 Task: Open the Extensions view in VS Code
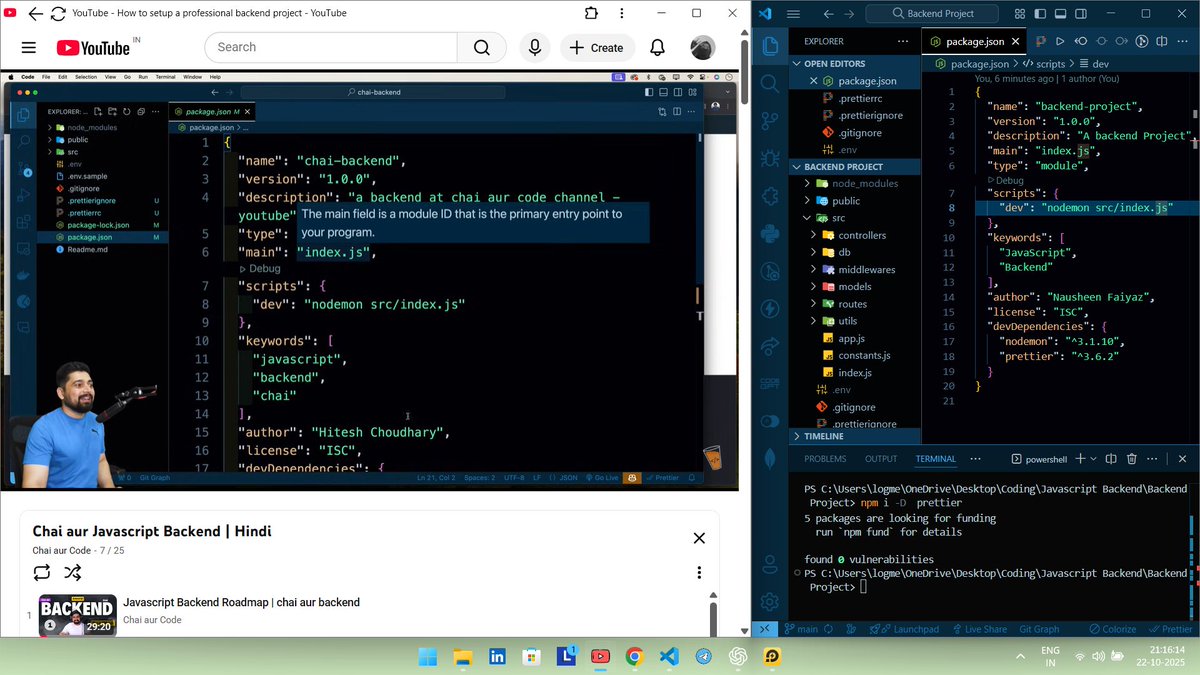point(770,196)
